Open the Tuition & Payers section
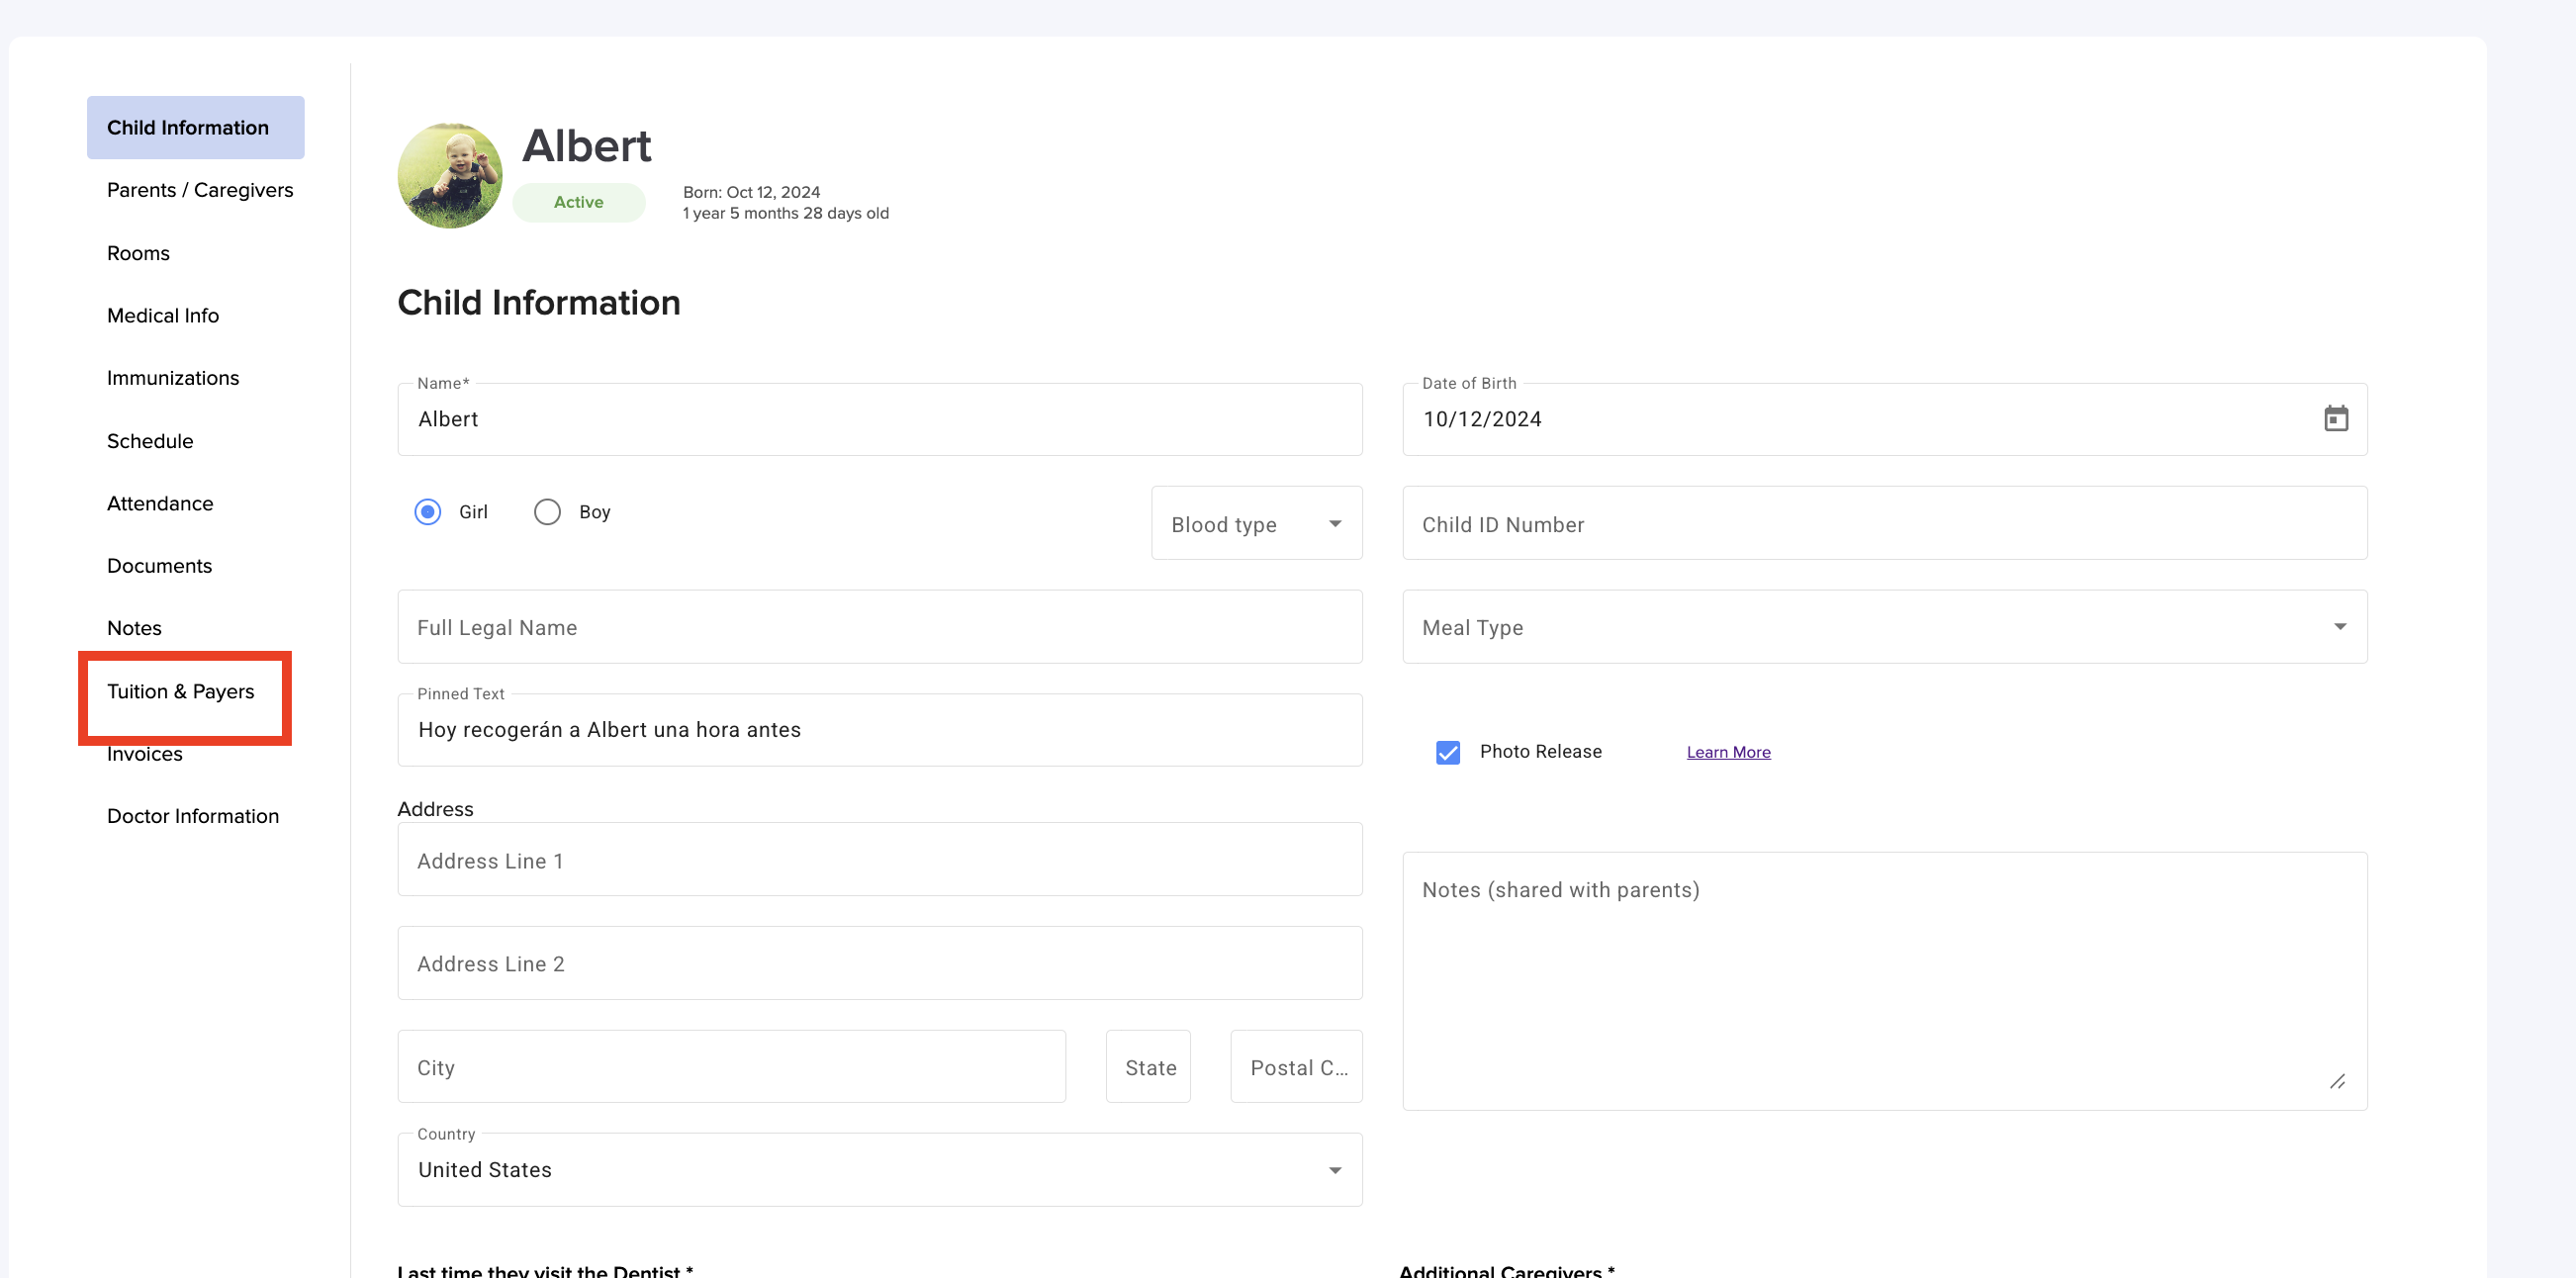Screen dimensions: 2576x1278 pyautogui.click(x=181, y=691)
